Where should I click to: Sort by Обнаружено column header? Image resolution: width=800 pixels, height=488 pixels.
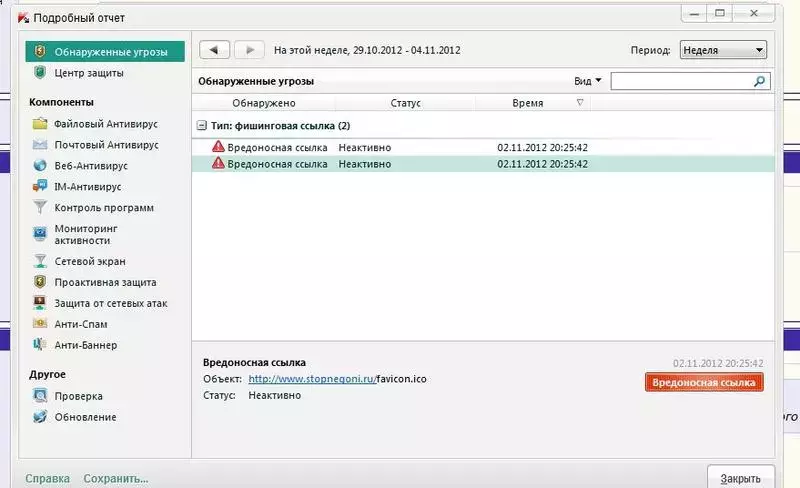[264, 103]
